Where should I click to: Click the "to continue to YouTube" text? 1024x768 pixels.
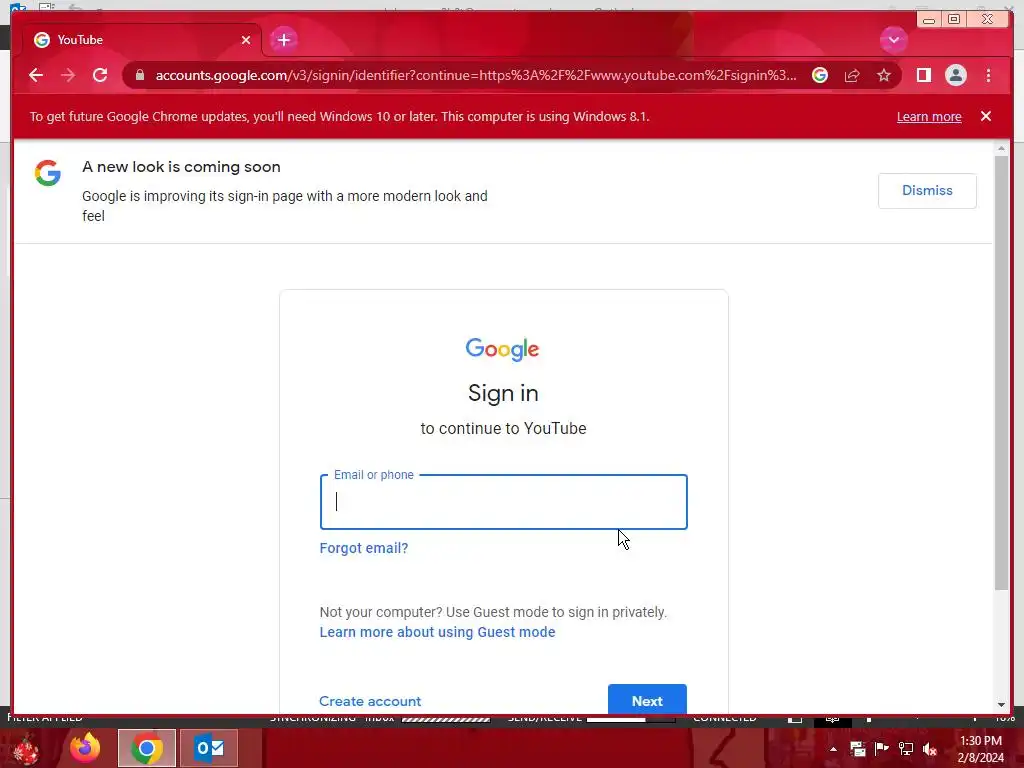pyautogui.click(x=503, y=428)
